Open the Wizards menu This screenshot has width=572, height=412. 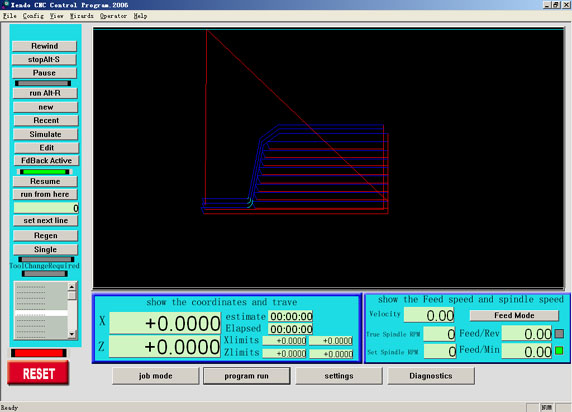pyautogui.click(x=81, y=16)
